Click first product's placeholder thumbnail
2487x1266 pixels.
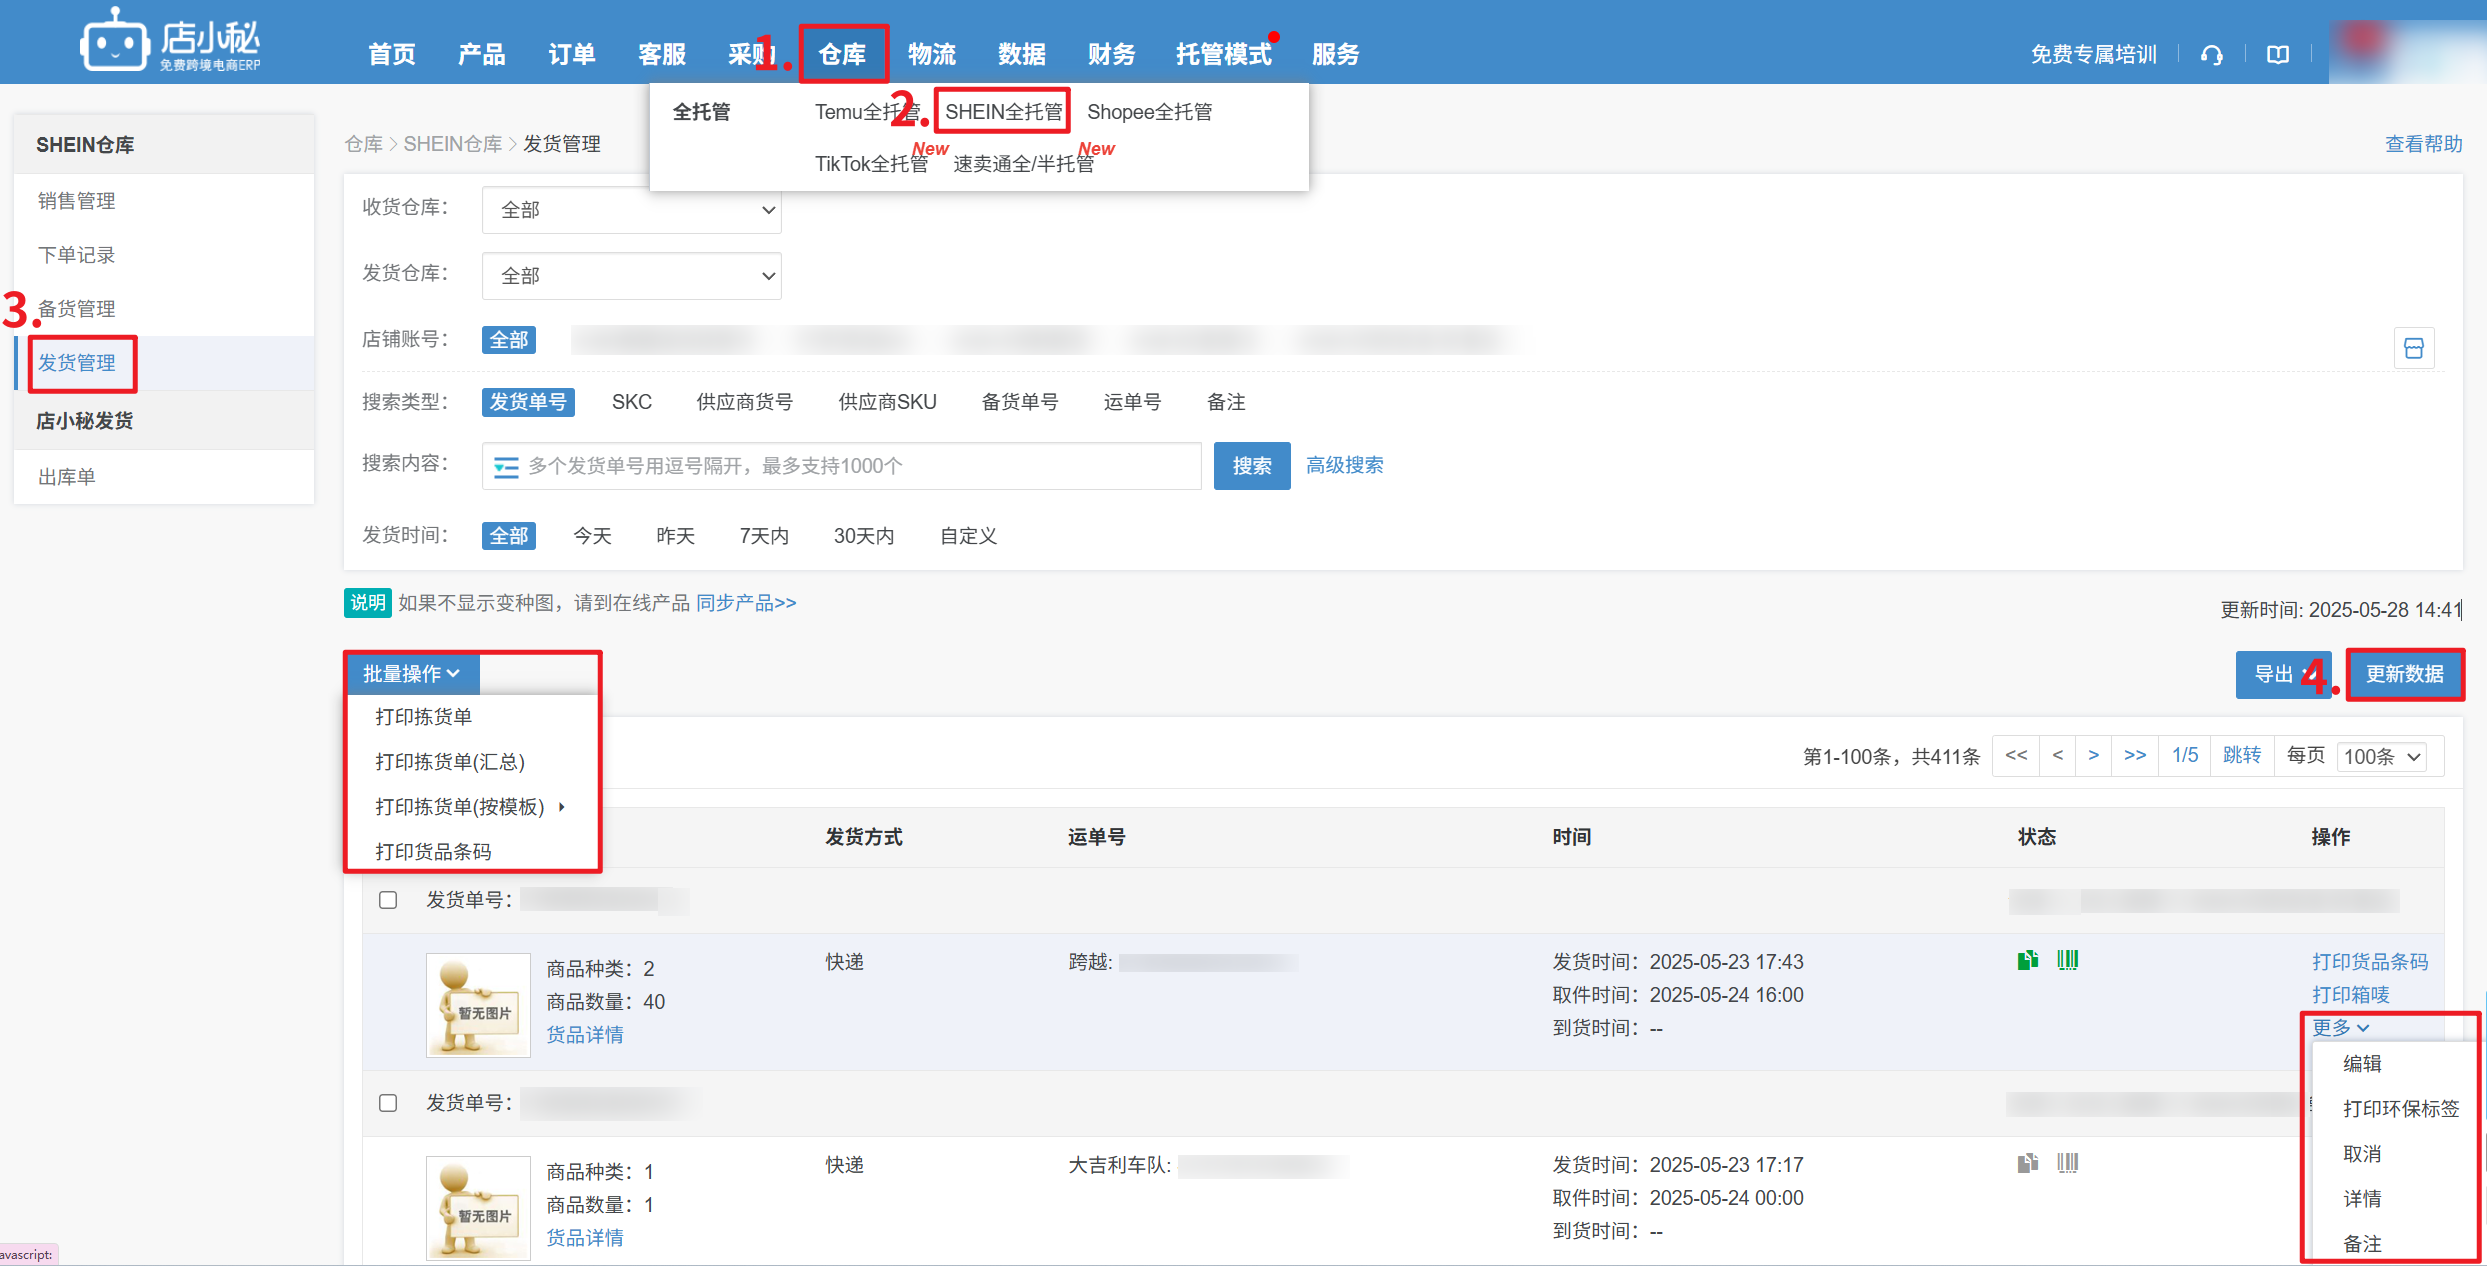point(478,1005)
